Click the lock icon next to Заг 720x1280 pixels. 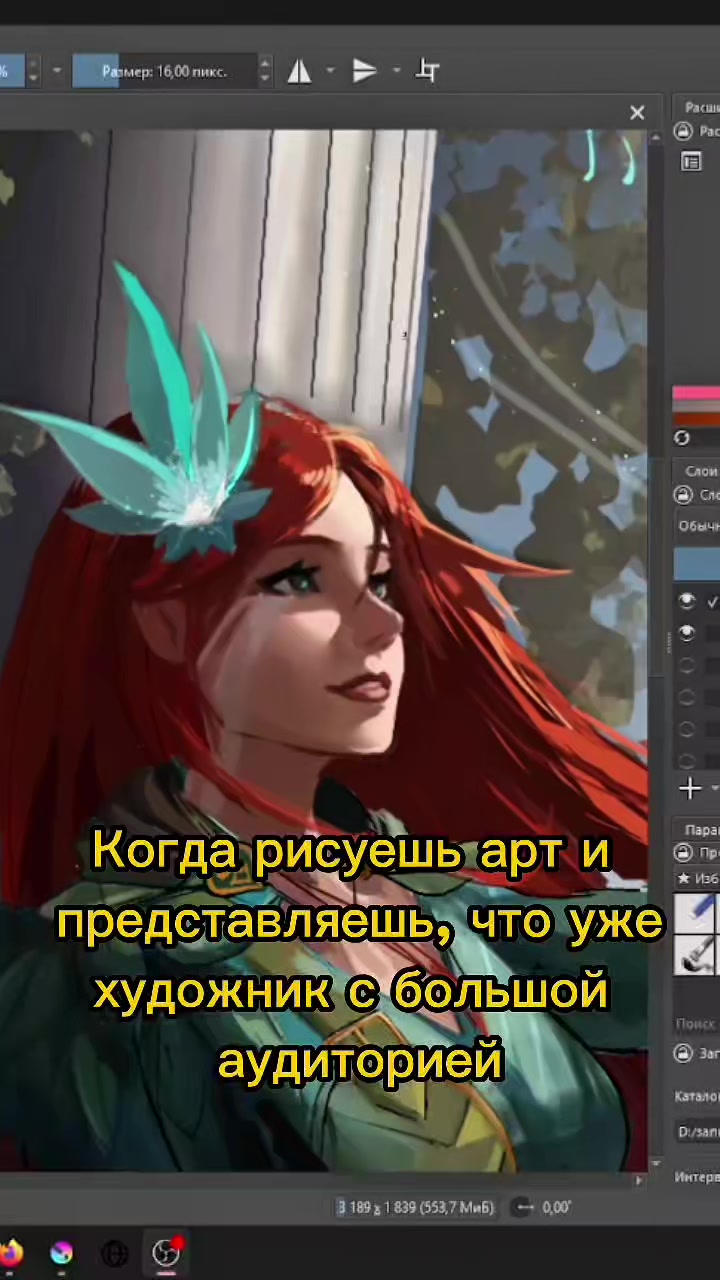click(684, 1053)
